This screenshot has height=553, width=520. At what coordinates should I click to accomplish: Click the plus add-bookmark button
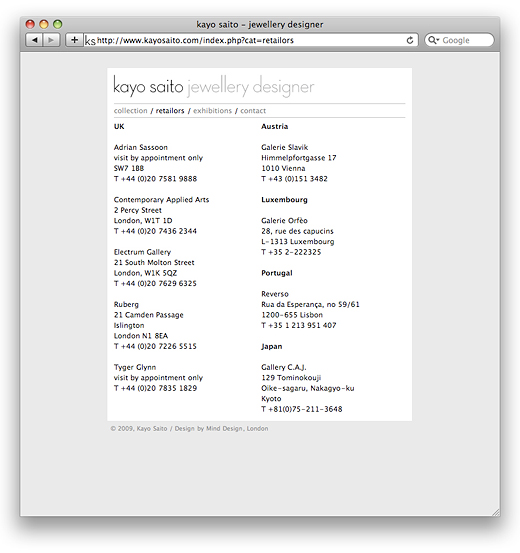(74, 40)
